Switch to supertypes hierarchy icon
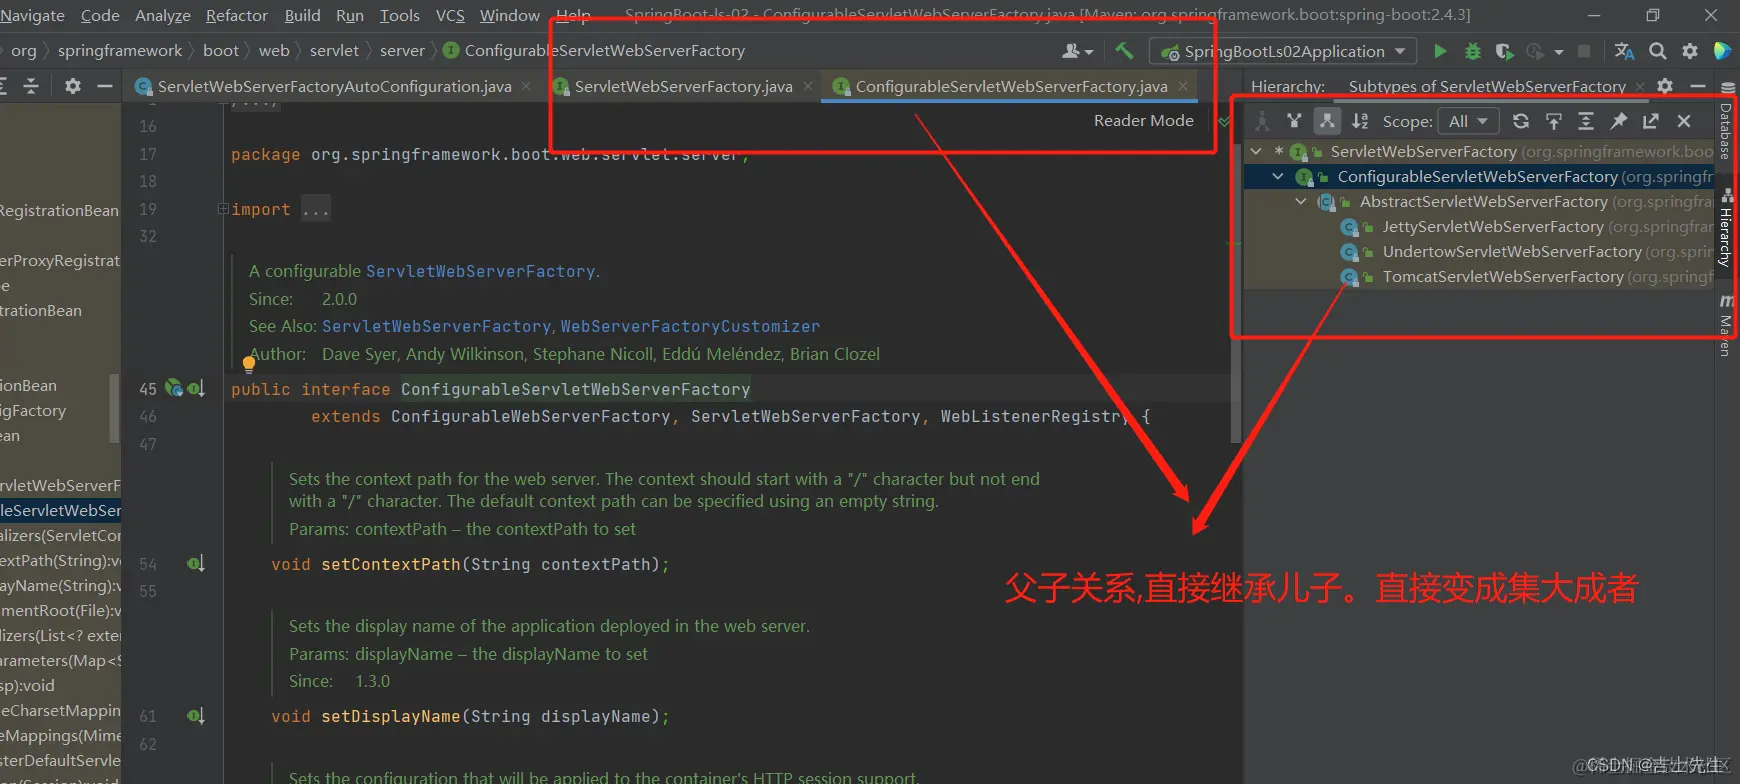 pos(1294,121)
